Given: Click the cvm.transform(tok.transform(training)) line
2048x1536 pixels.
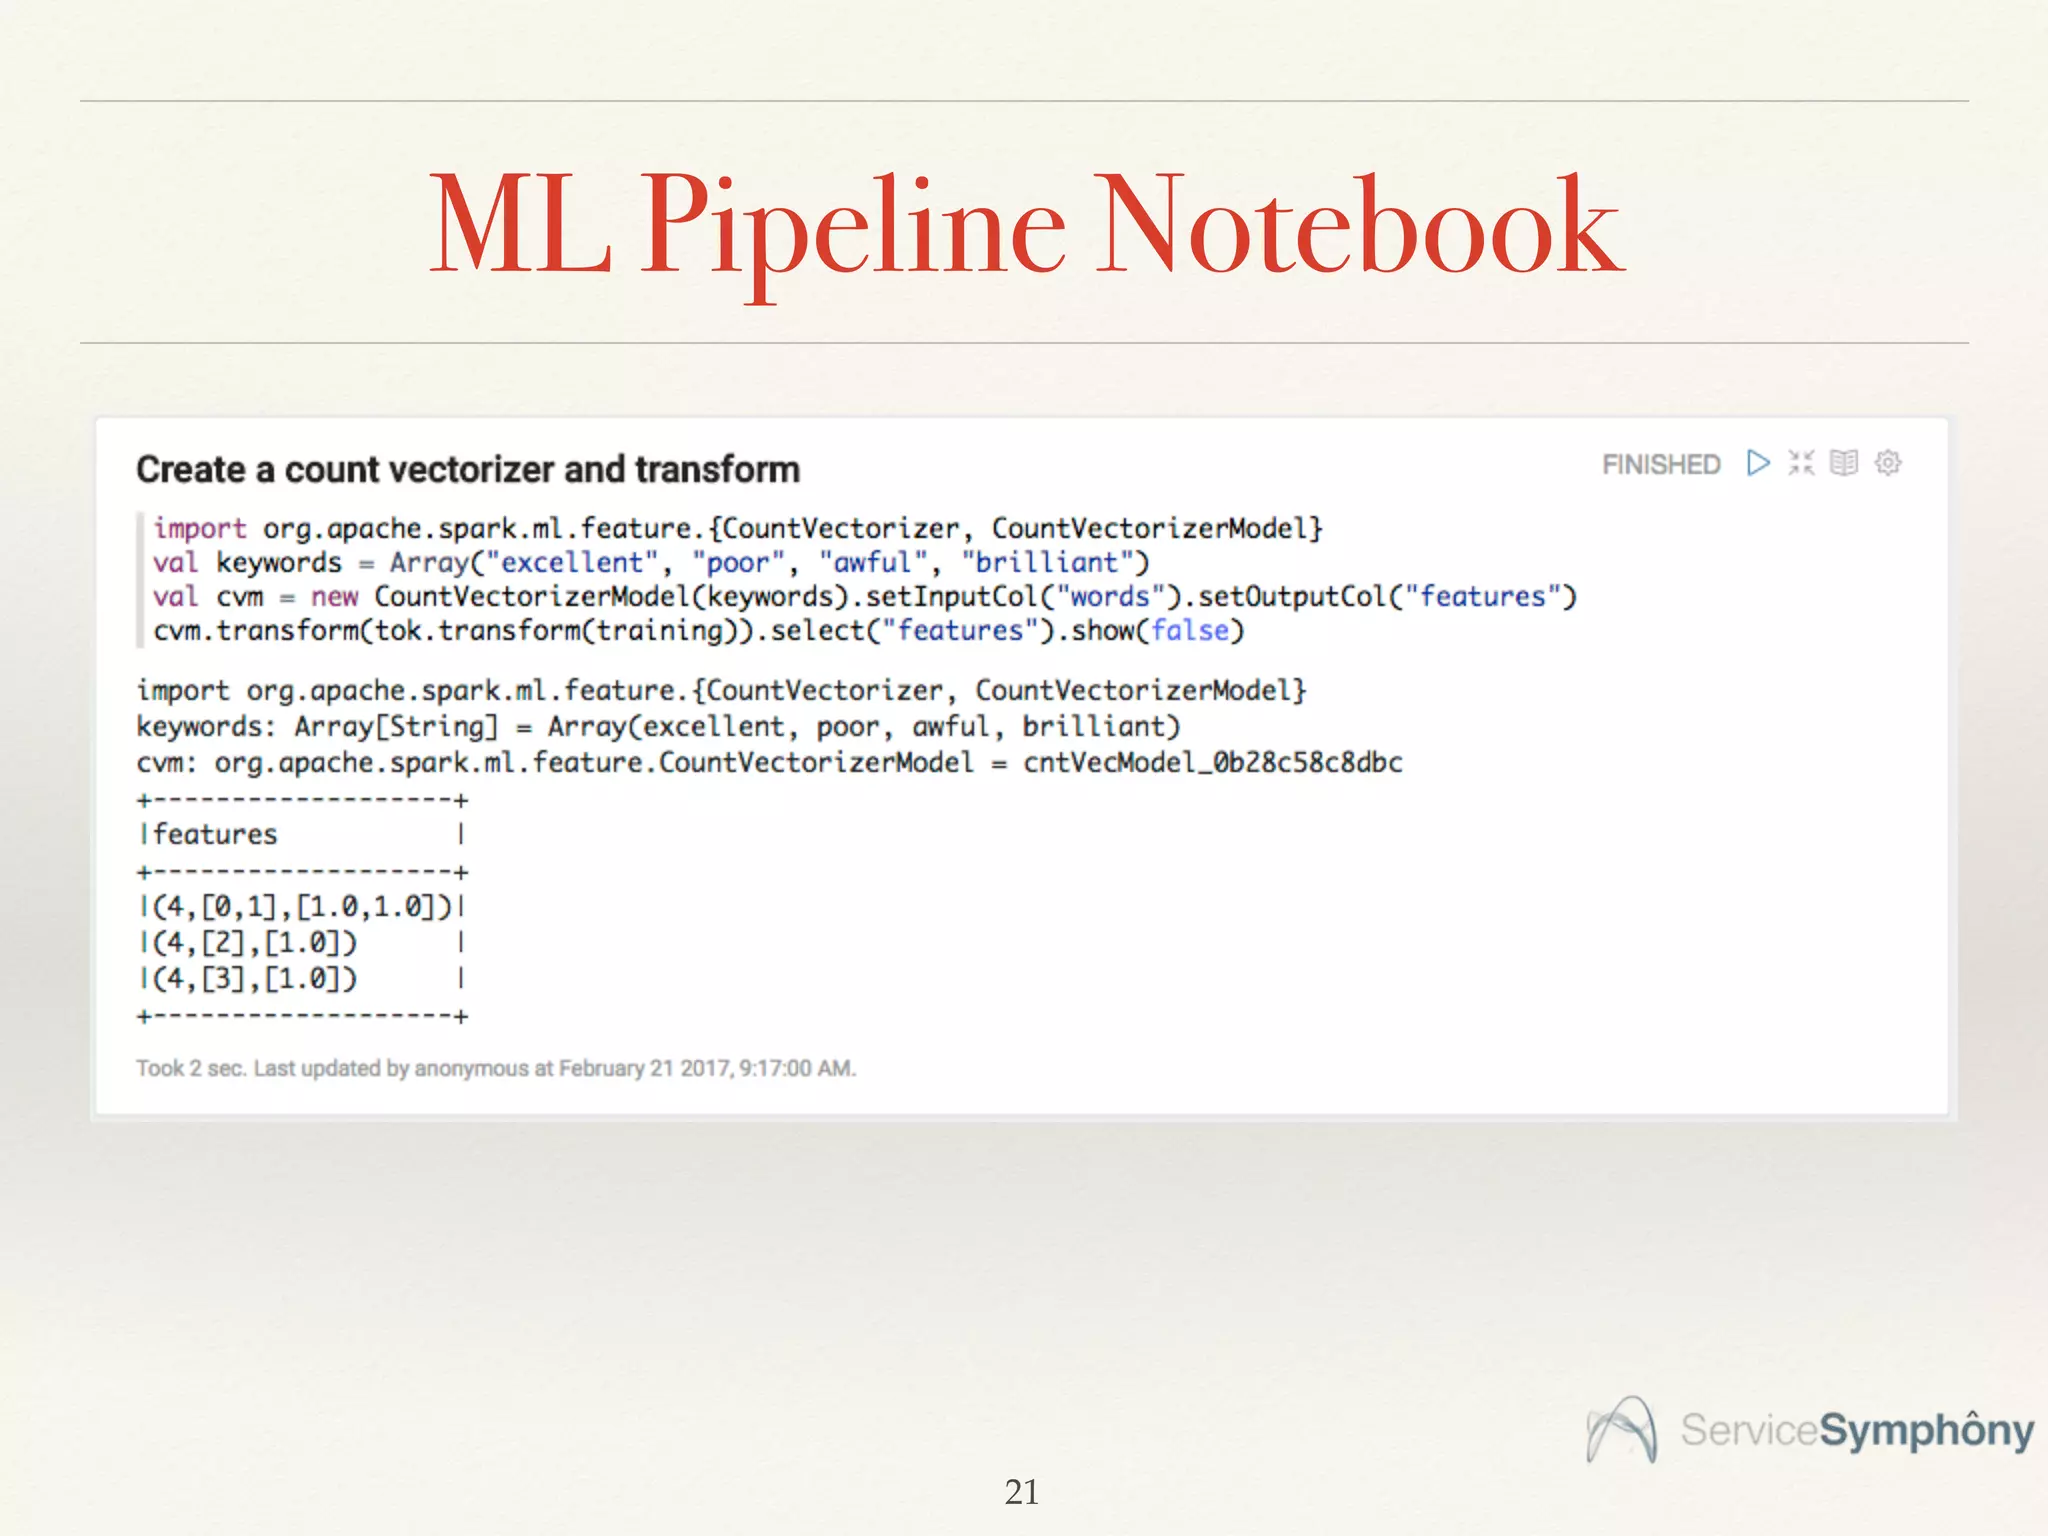Looking at the screenshot, I should 697,631.
